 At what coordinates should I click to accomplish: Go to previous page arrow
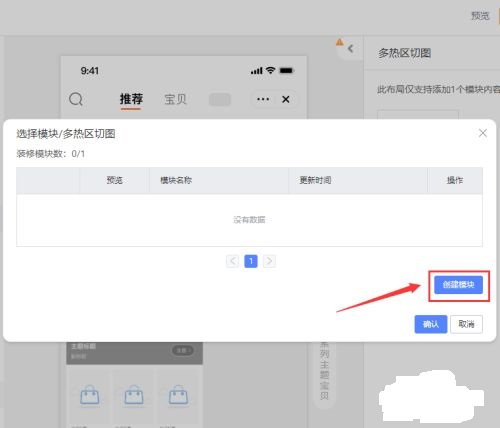[232, 261]
